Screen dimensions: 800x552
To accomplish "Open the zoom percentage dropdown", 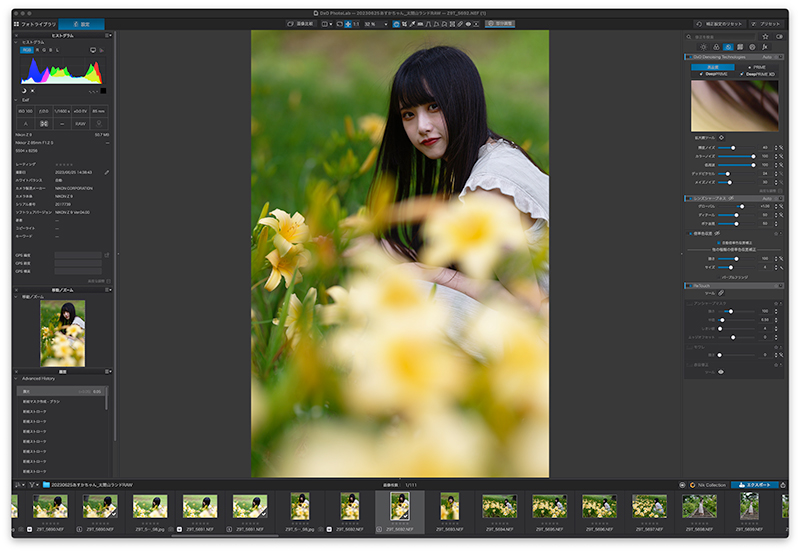I will tap(376, 24).
